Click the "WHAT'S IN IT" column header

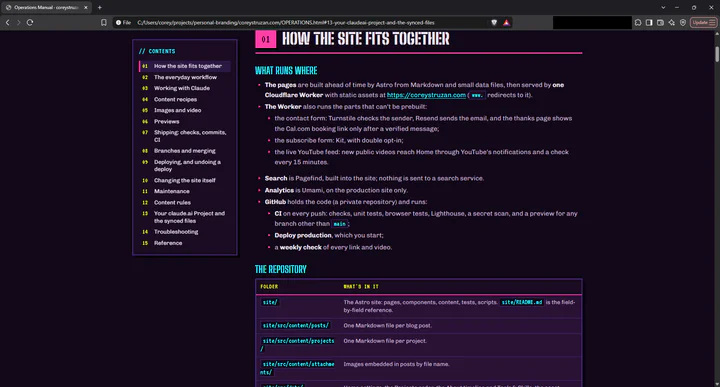361,286
